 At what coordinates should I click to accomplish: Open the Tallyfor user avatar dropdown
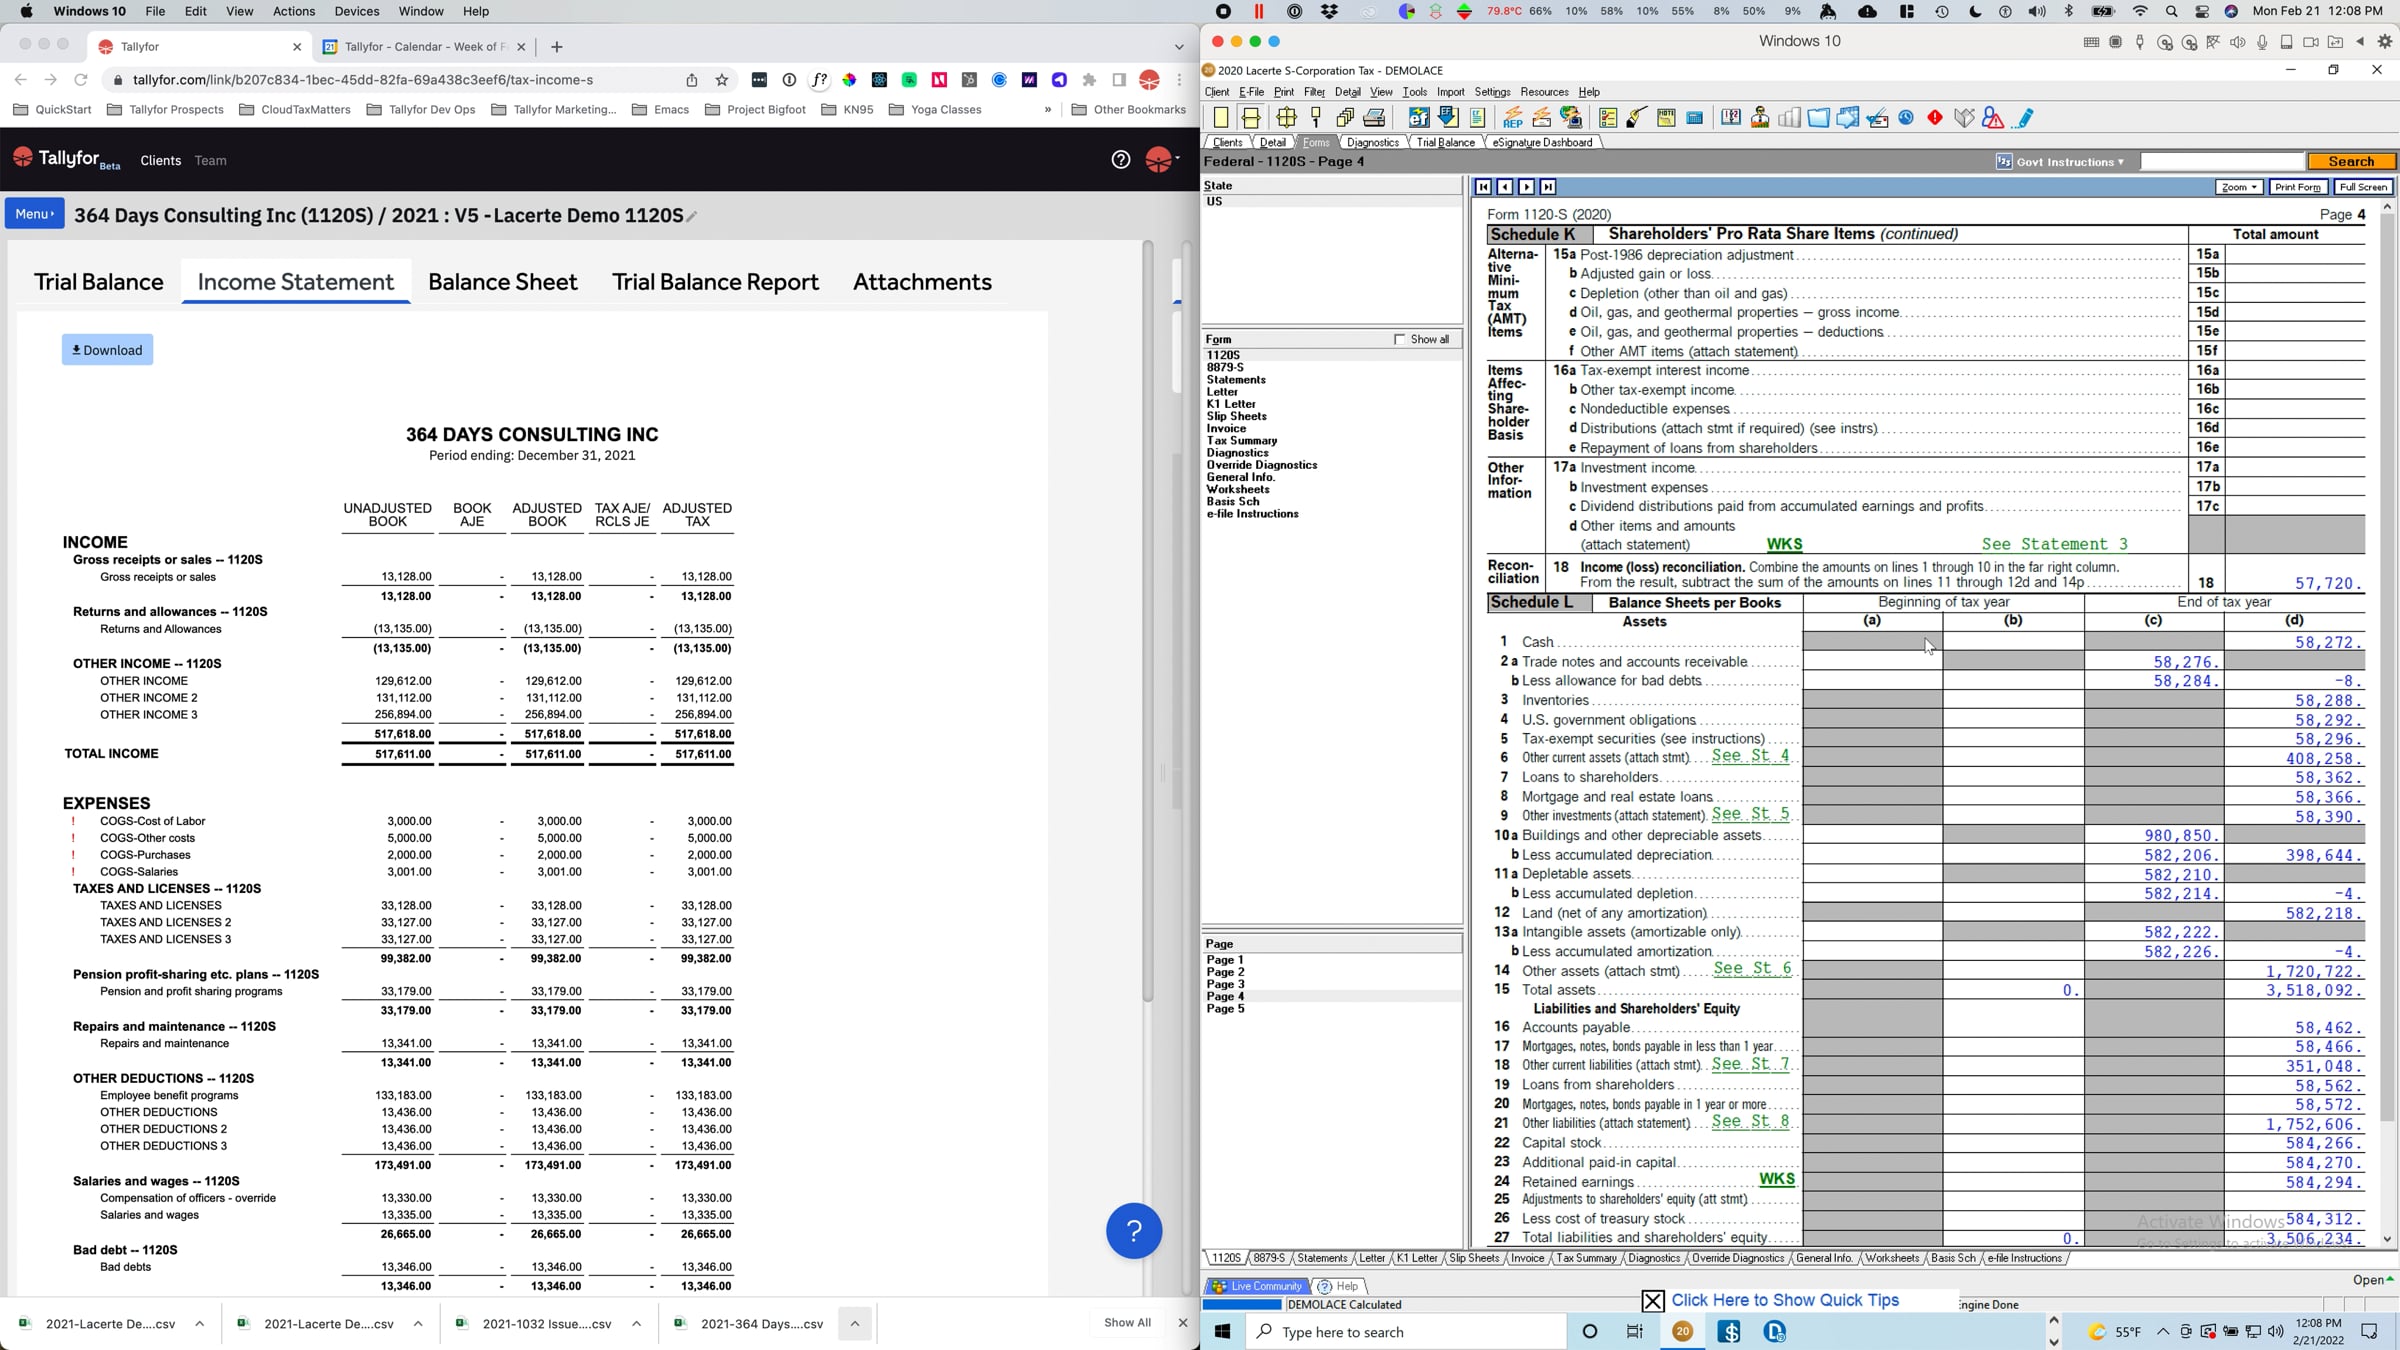(1161, 160)
